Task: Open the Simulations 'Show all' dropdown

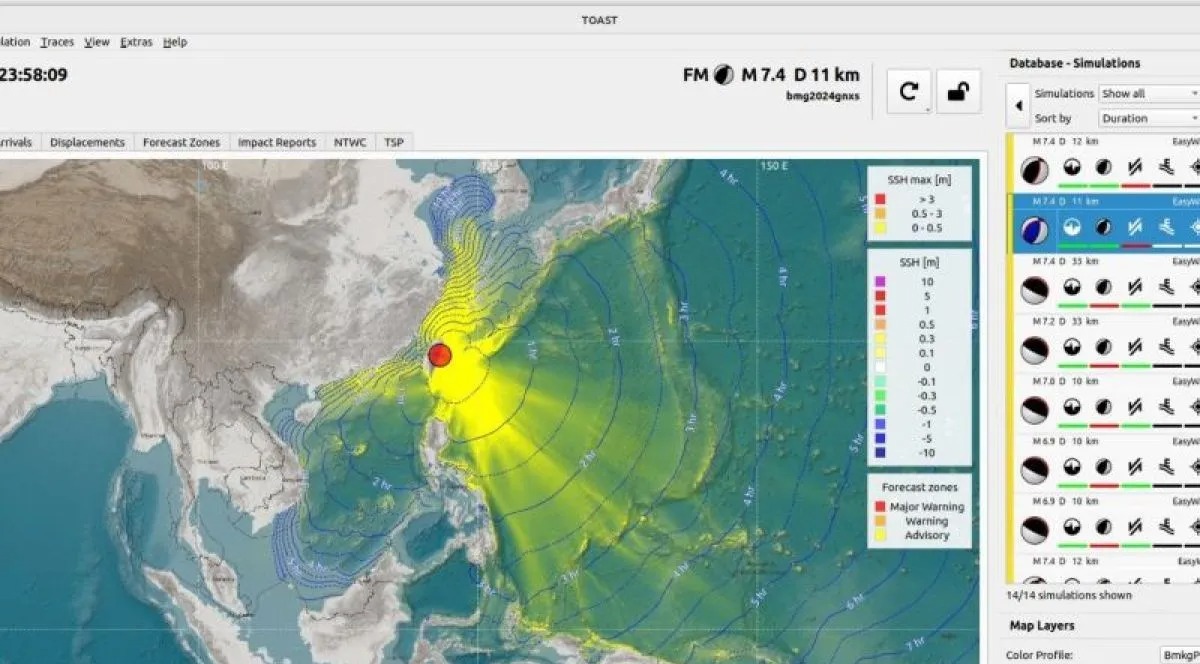Action: pyautogui.click(x=1148, y=92)
